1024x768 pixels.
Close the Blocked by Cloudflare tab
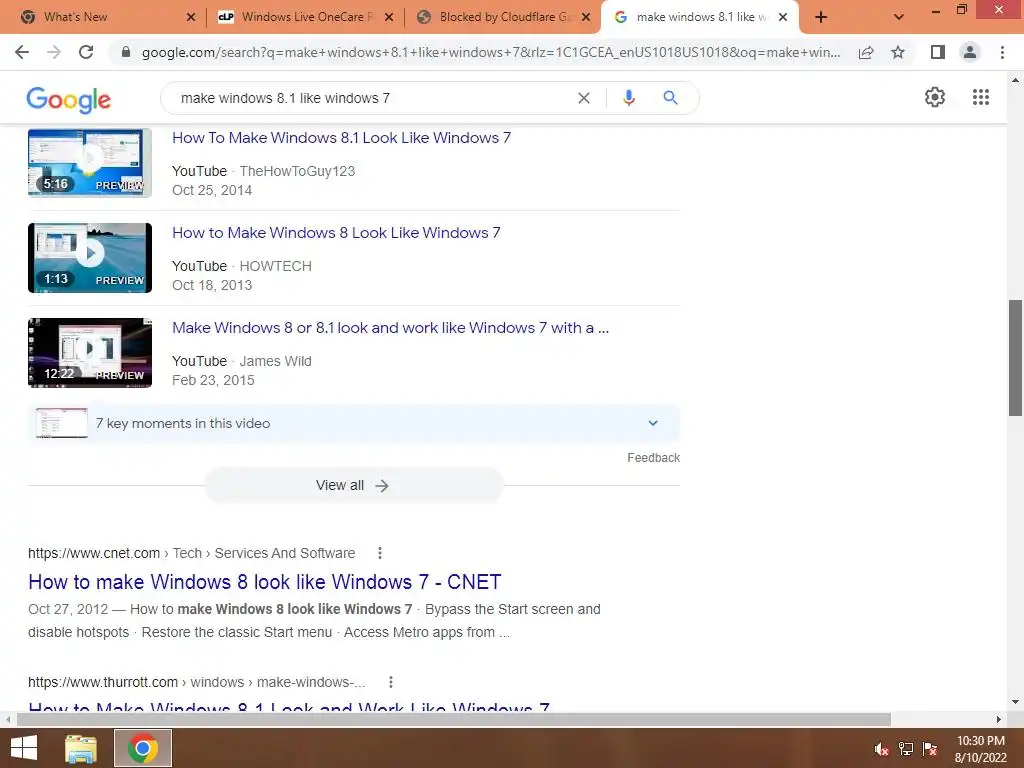pos(586,17)
